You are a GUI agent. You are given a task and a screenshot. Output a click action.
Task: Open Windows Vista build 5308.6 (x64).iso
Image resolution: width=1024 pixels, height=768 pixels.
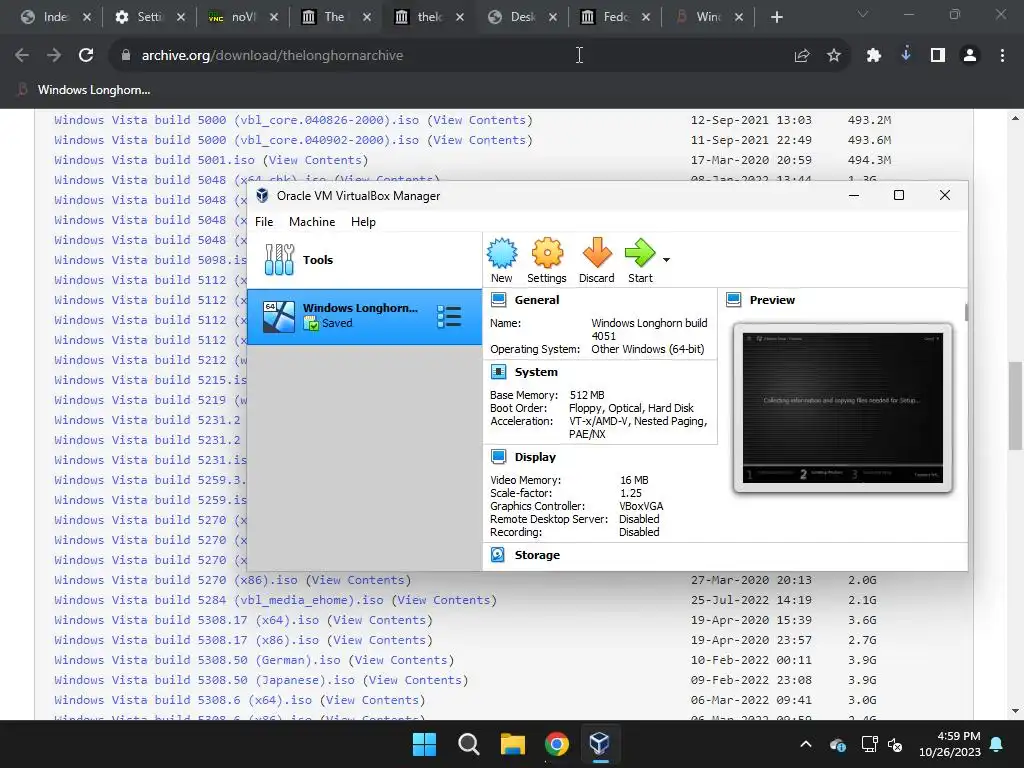pyautogui.click(x=183, y=700)
